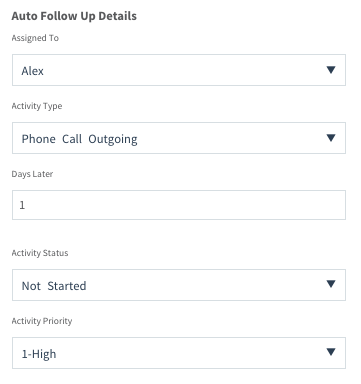This screenshot has height=384, width=361.
Task: Click empty area inside Assigned To box
Action: [183, 70]
